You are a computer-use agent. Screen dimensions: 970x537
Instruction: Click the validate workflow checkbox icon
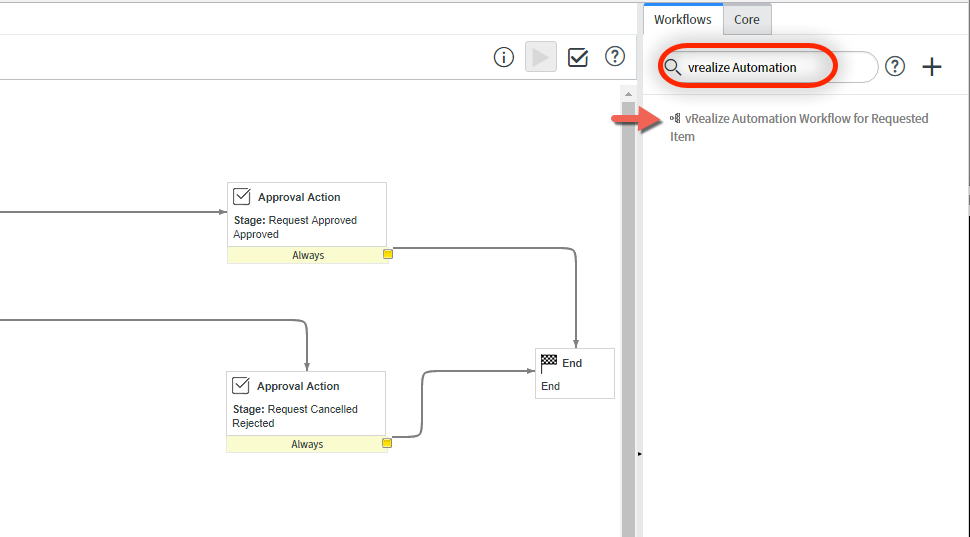578,57
